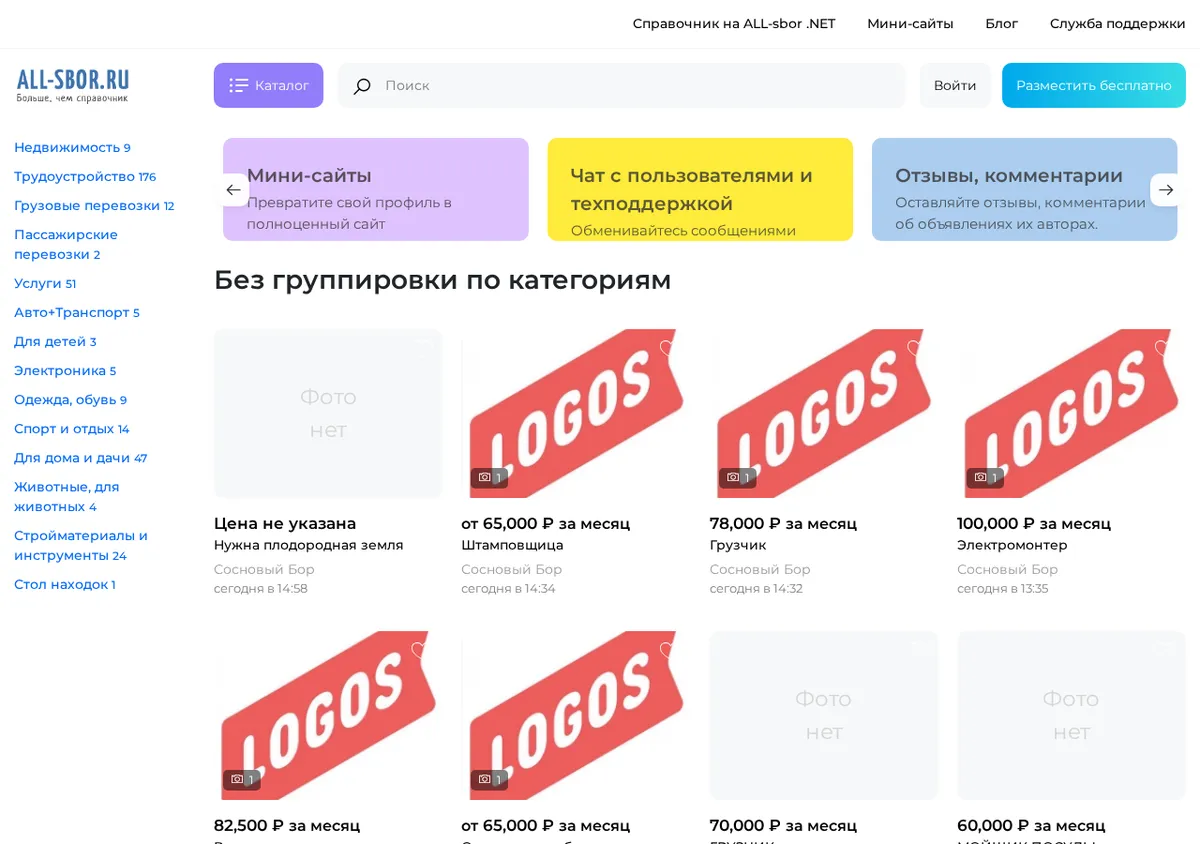Click the ALL-SBOR.RU logo

[x=72, y=86]
